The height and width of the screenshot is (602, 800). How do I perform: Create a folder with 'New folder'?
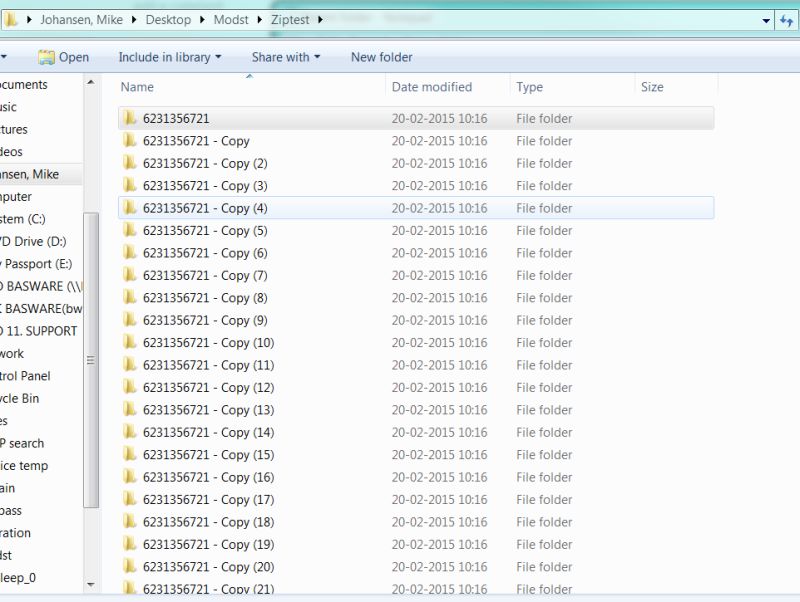coord(380,57)
